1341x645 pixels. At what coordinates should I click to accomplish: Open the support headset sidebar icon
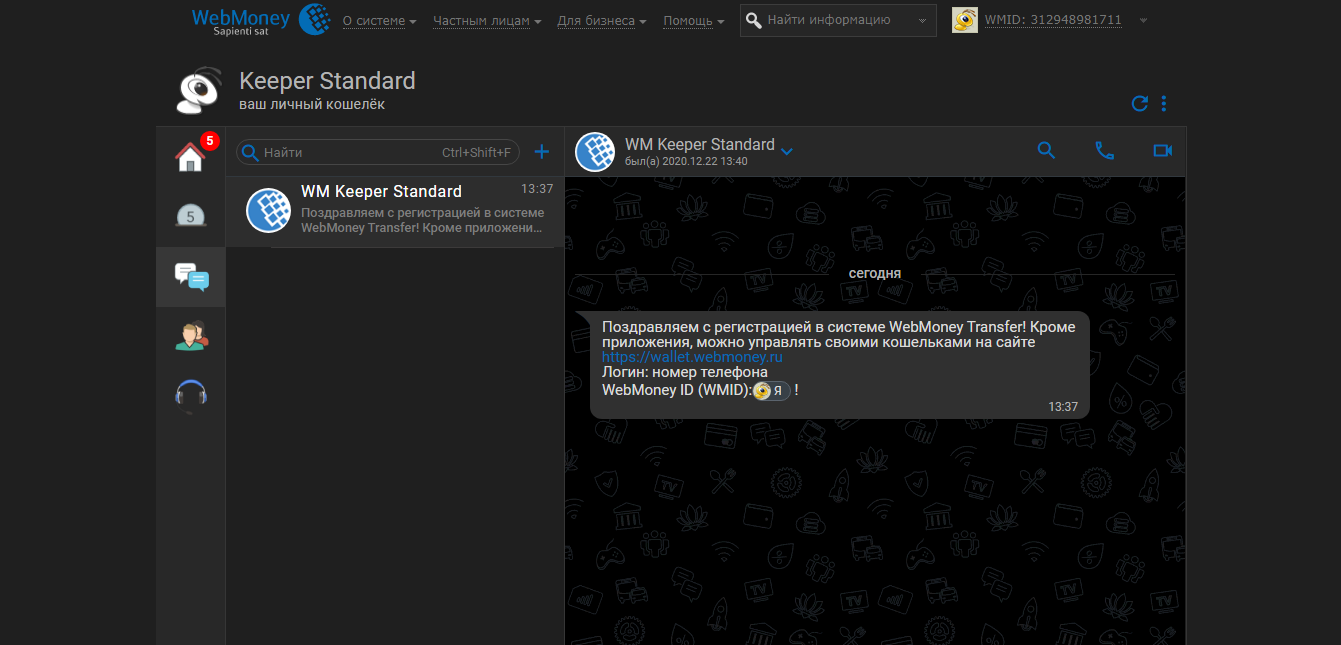click(x=191, y=396)
